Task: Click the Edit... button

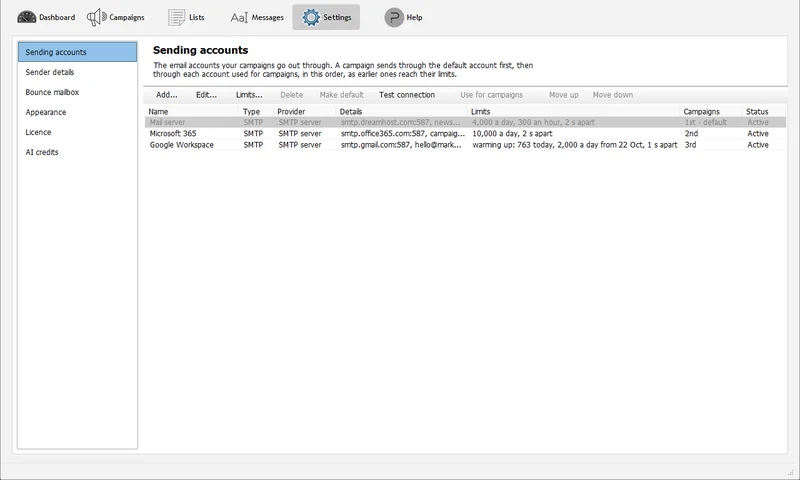Action: coord(206,95)
